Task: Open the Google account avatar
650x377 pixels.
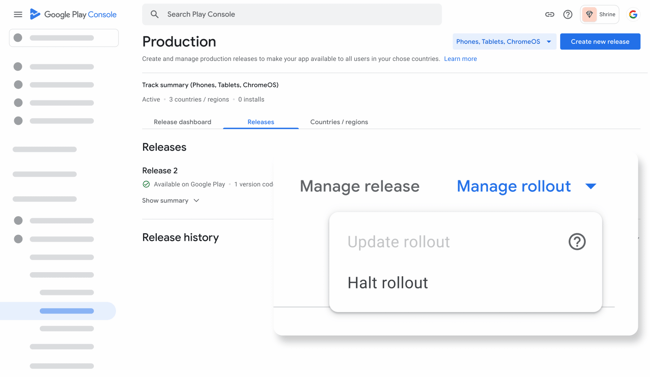Action: tap(633, 15)
